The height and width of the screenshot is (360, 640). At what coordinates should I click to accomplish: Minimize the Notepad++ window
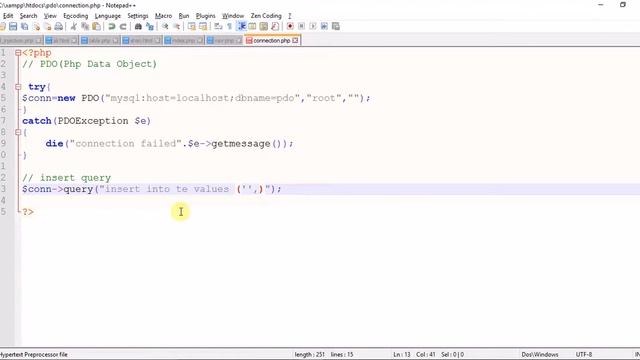tap(600, 5)
